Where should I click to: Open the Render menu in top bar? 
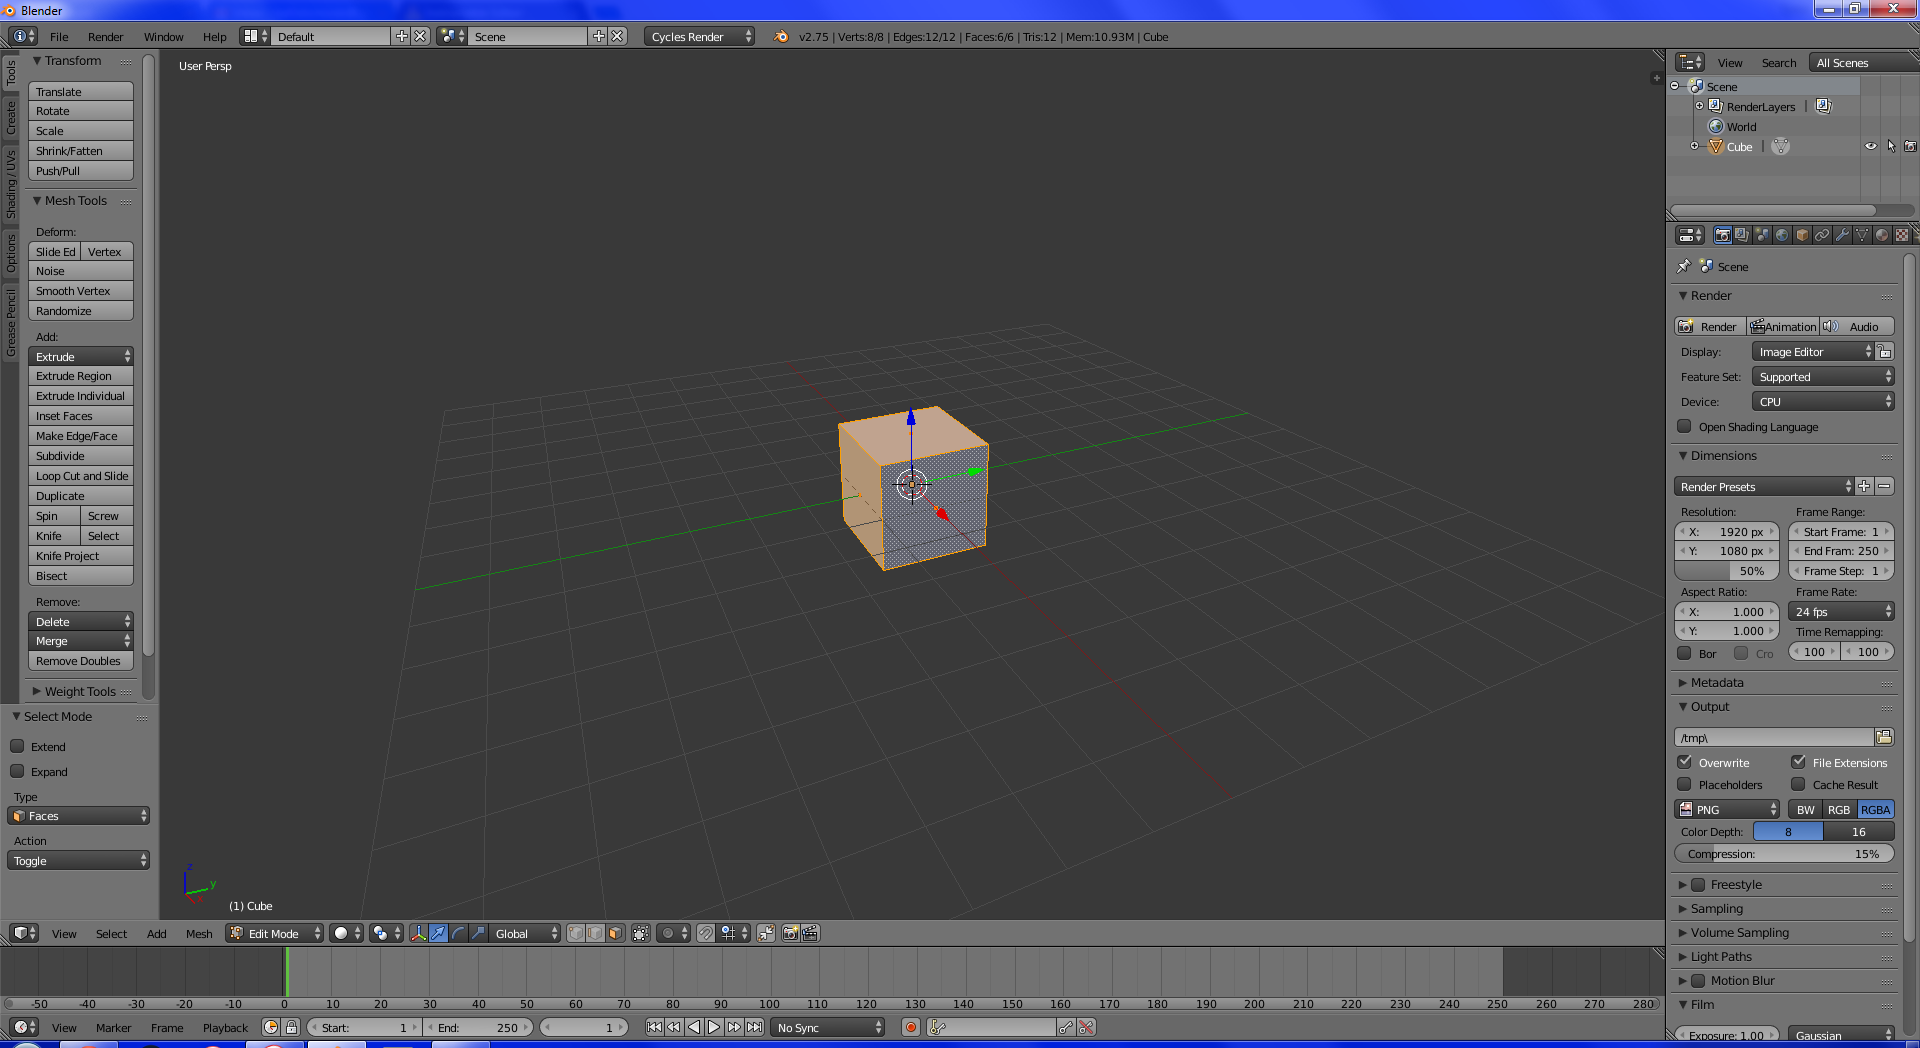coord(105,37)
